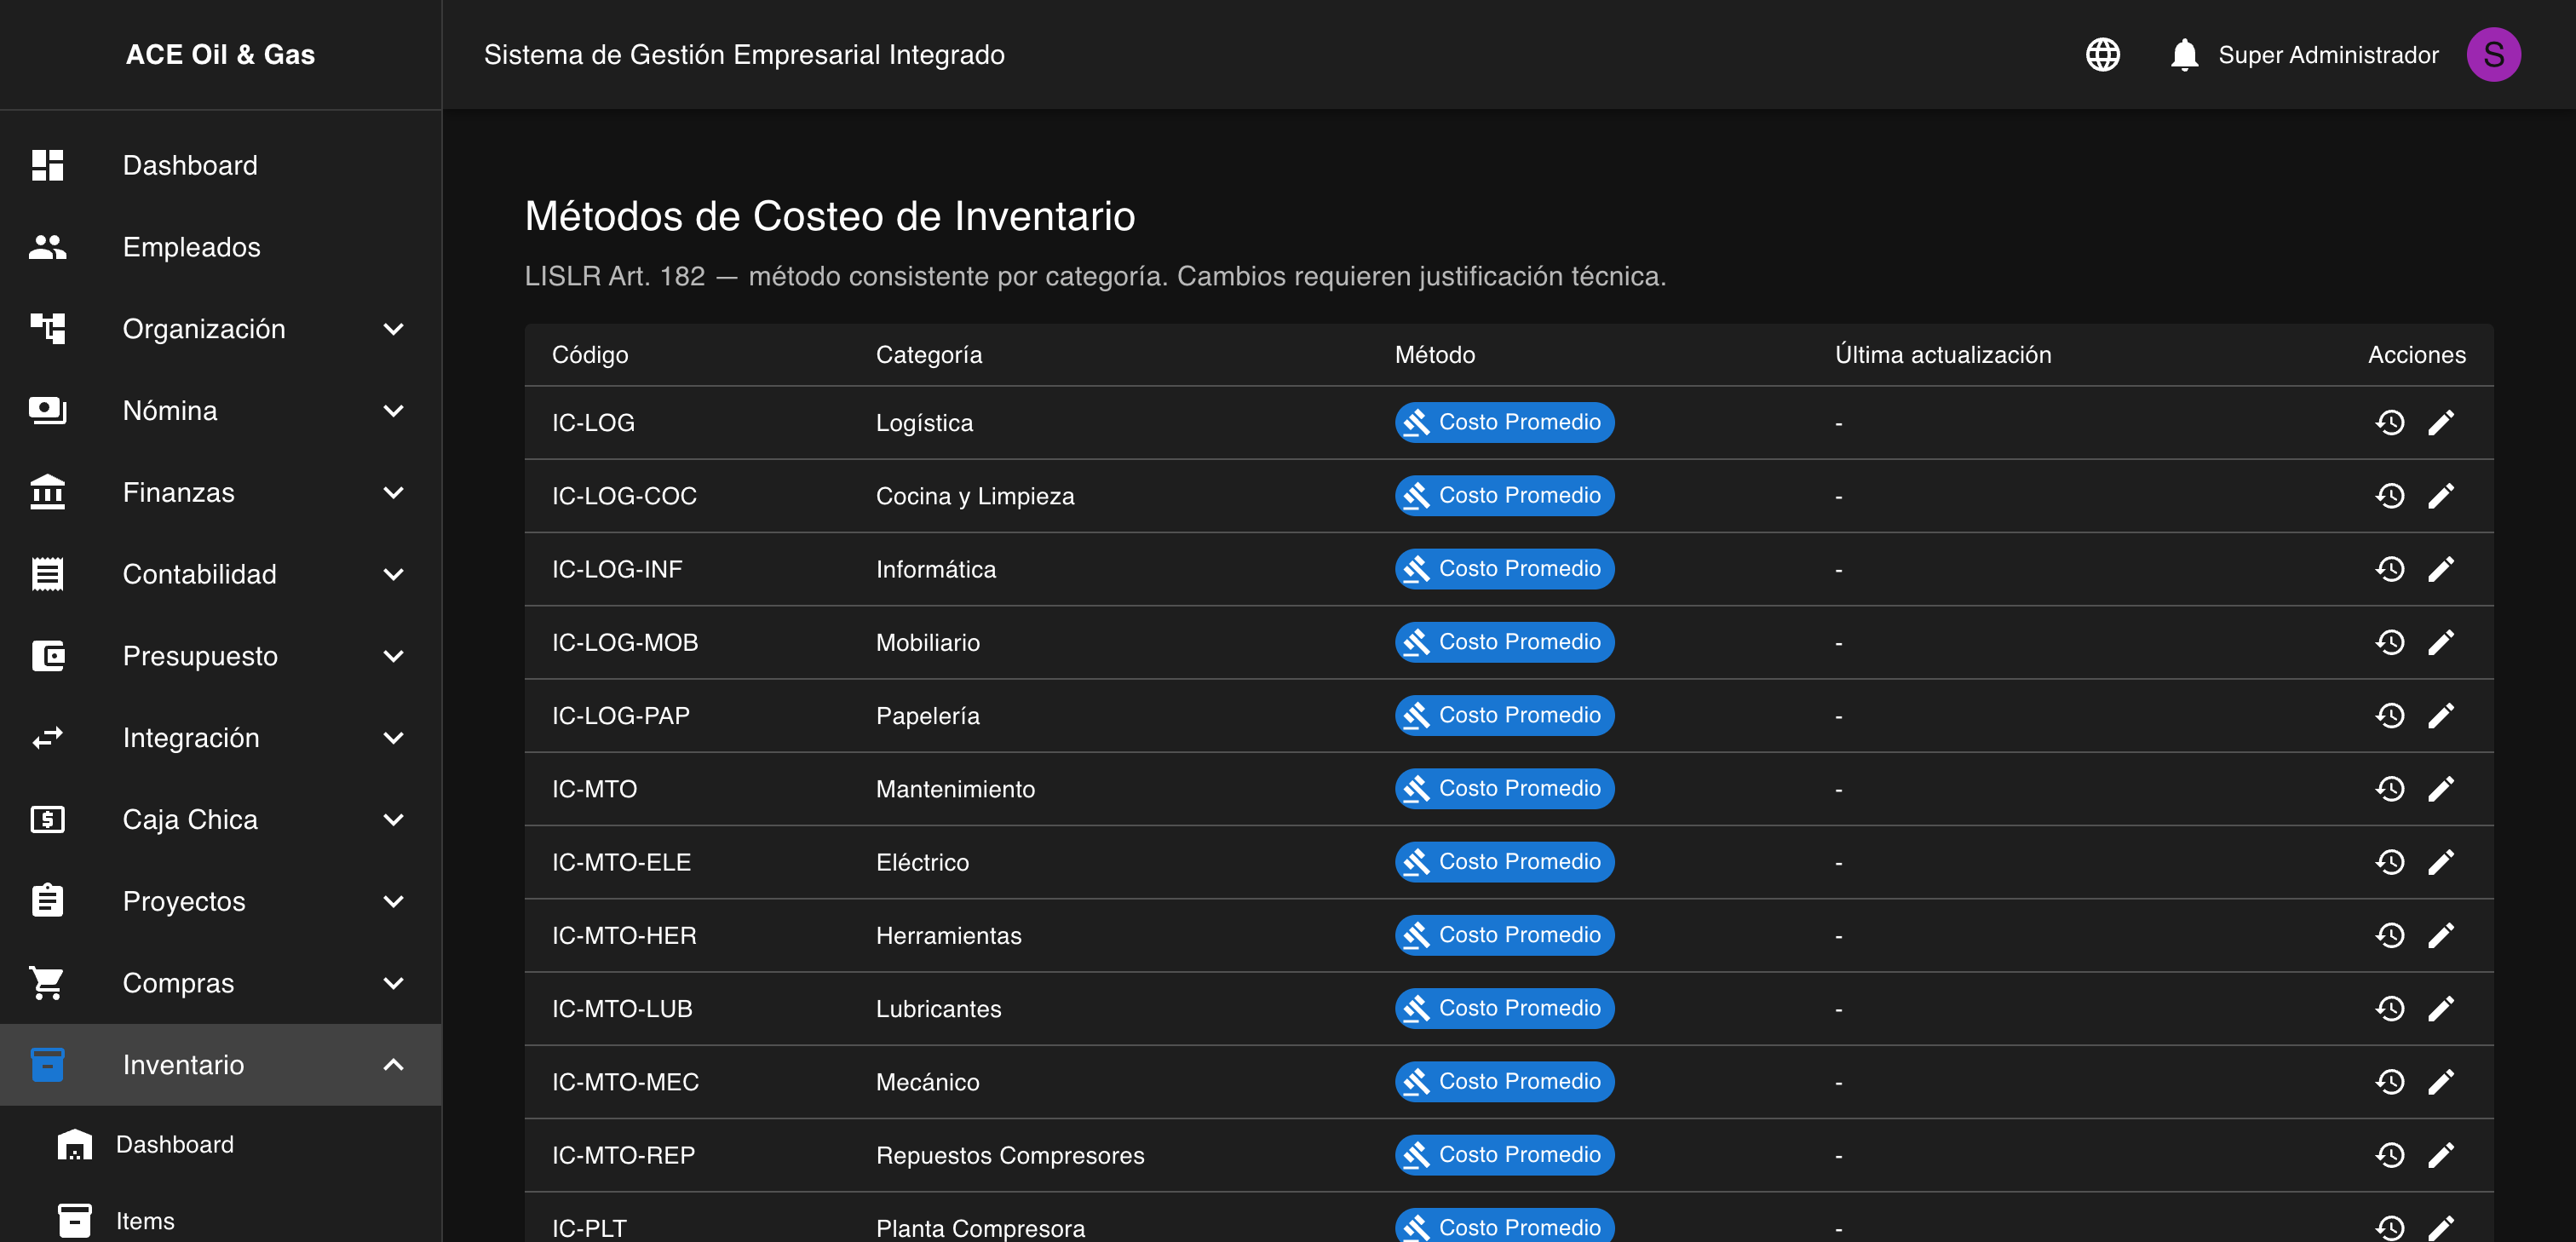The height and width of the screenshot is (1242, 2576).
Task: Open Inventario Dashboard sub-item
Action: 220,1144
